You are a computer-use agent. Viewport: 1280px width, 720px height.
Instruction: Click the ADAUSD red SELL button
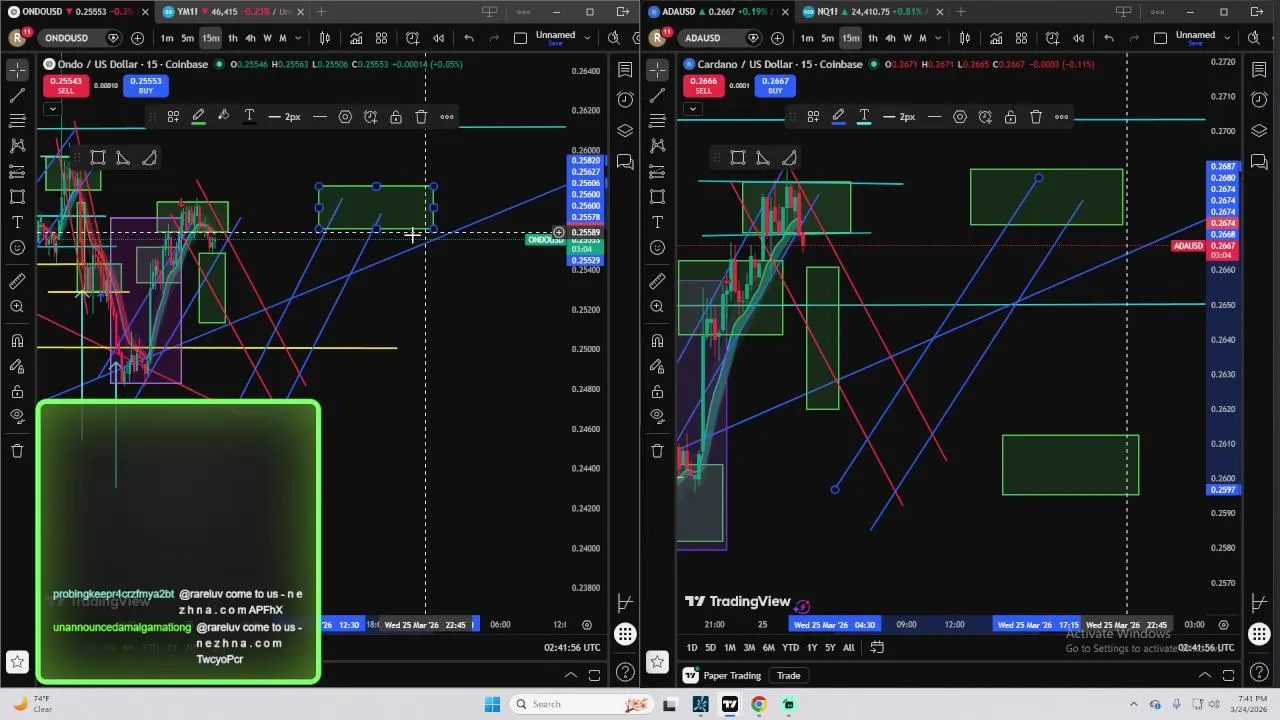[703, 86]
